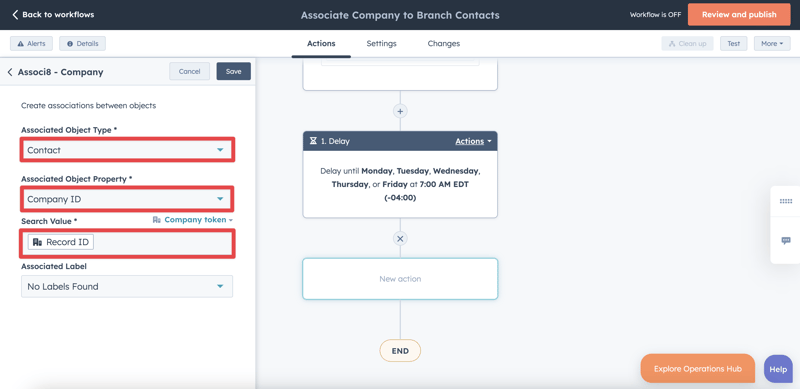Switch to the Changes tab

click(x=444, y=43)
